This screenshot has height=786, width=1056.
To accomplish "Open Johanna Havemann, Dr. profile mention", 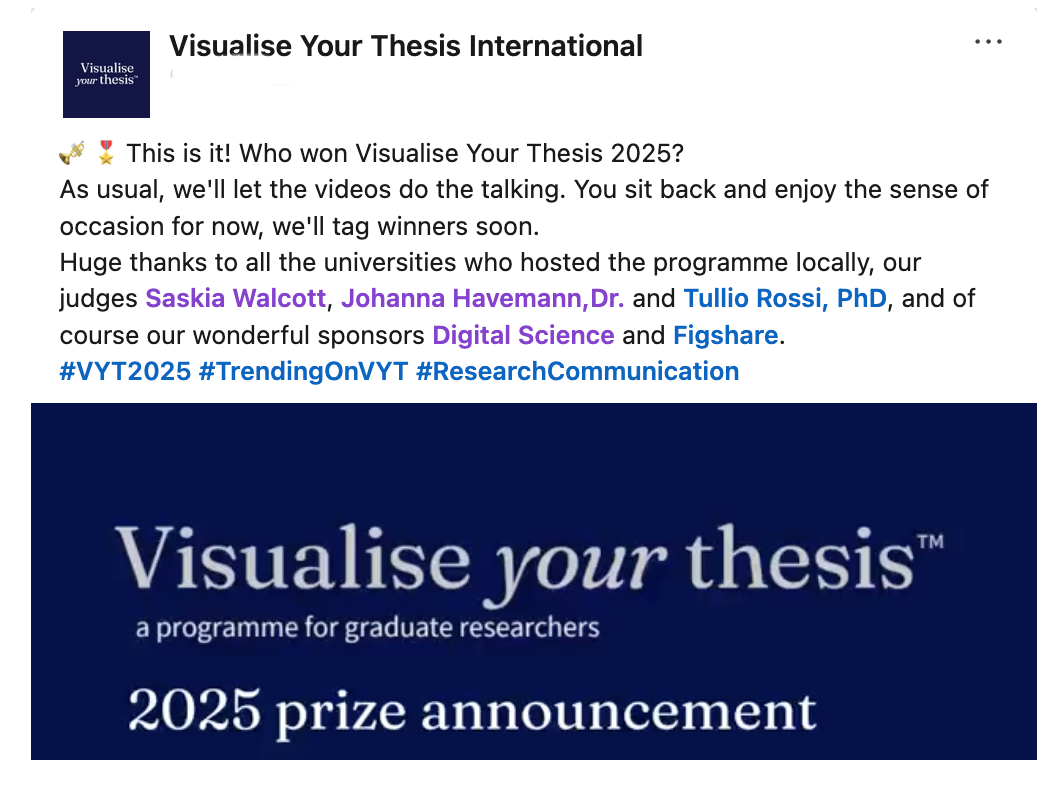I will 483,299.
